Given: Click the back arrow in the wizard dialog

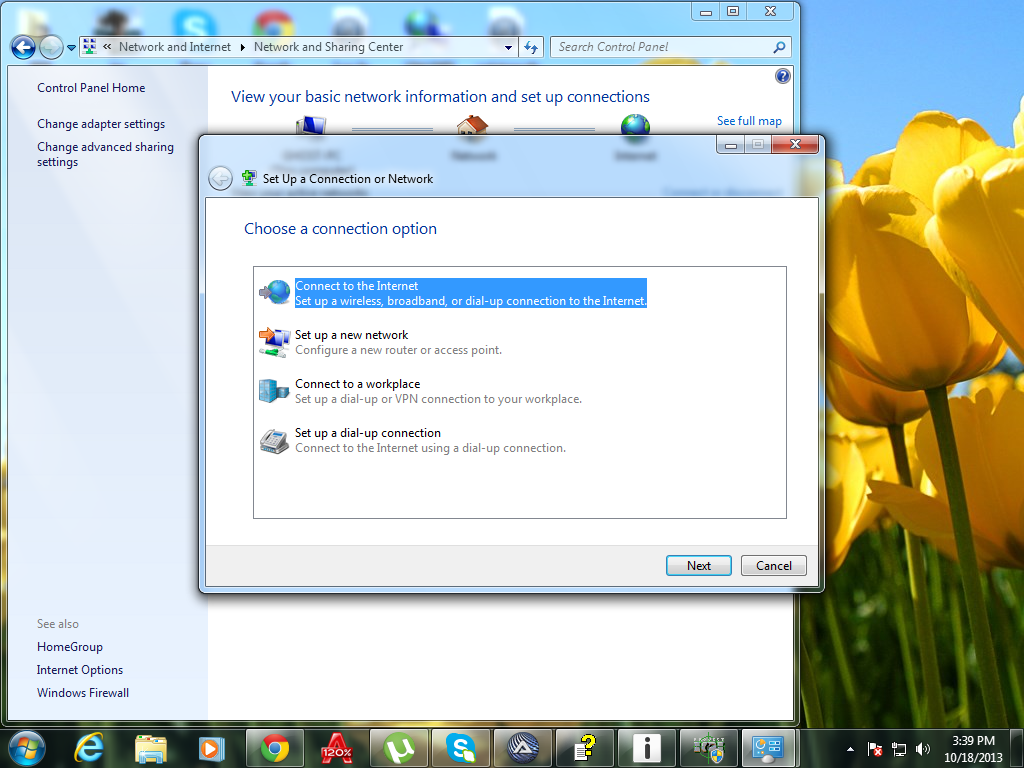Looking at the screenshot, I should pyautogui.click(x=220, y=179).
